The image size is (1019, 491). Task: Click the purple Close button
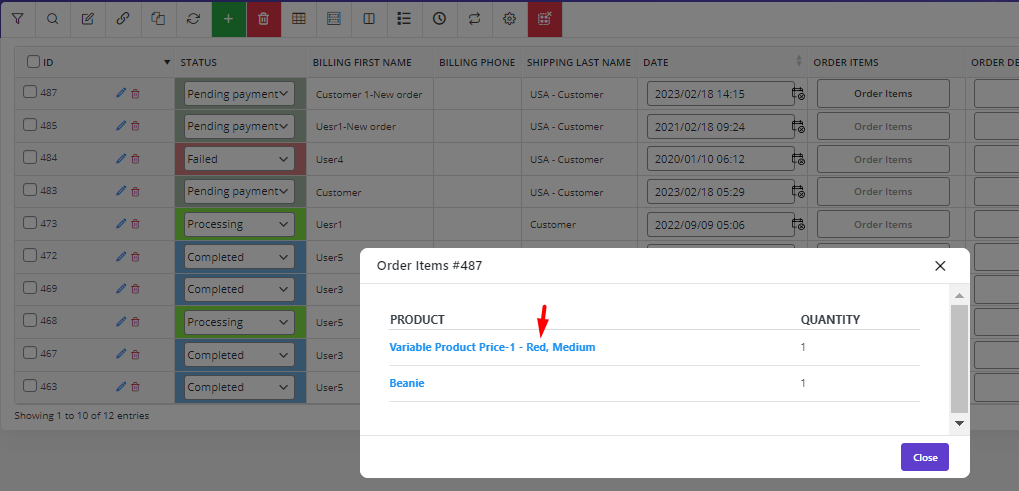(x=925, y=457)
